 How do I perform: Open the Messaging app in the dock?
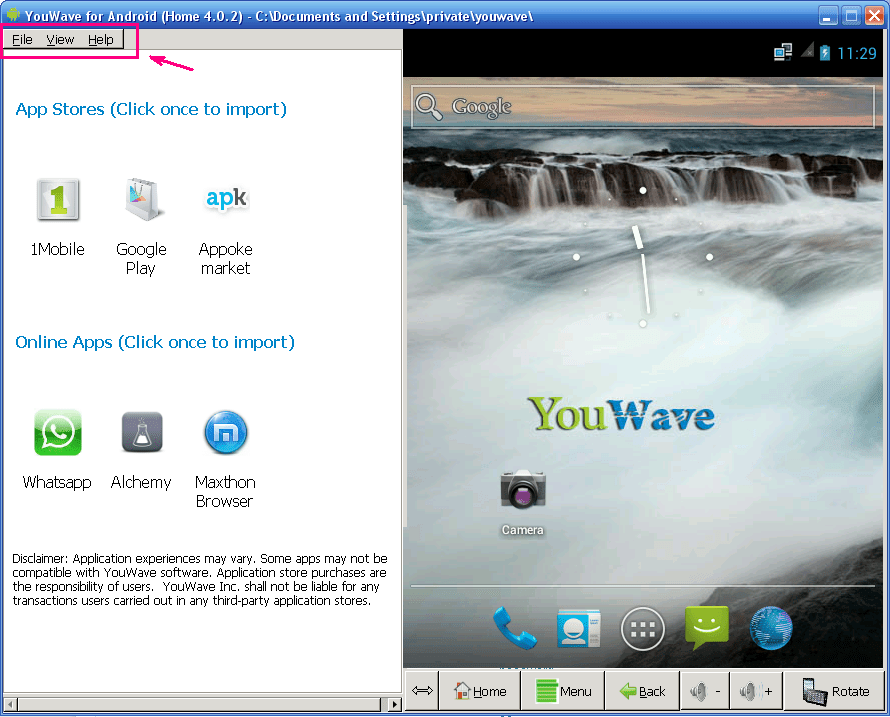click(707, 627)
